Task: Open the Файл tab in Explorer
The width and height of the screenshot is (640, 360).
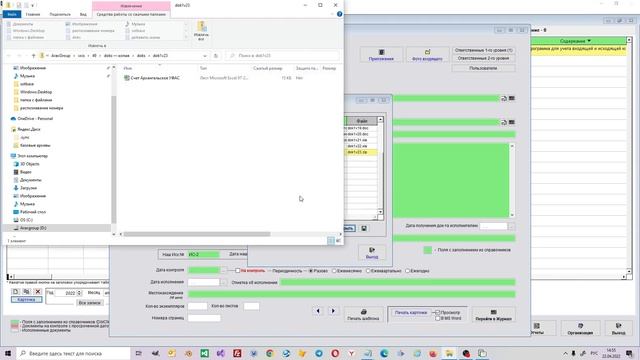Action: 12,14
